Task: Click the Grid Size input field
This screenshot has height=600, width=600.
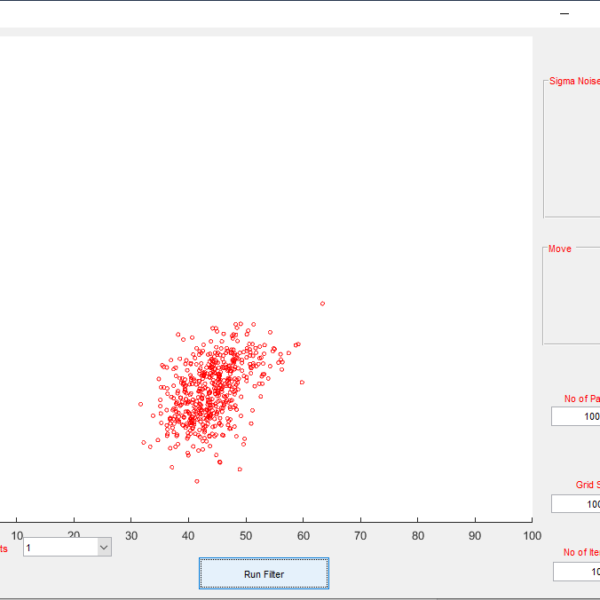Action: tap(576, 504)
